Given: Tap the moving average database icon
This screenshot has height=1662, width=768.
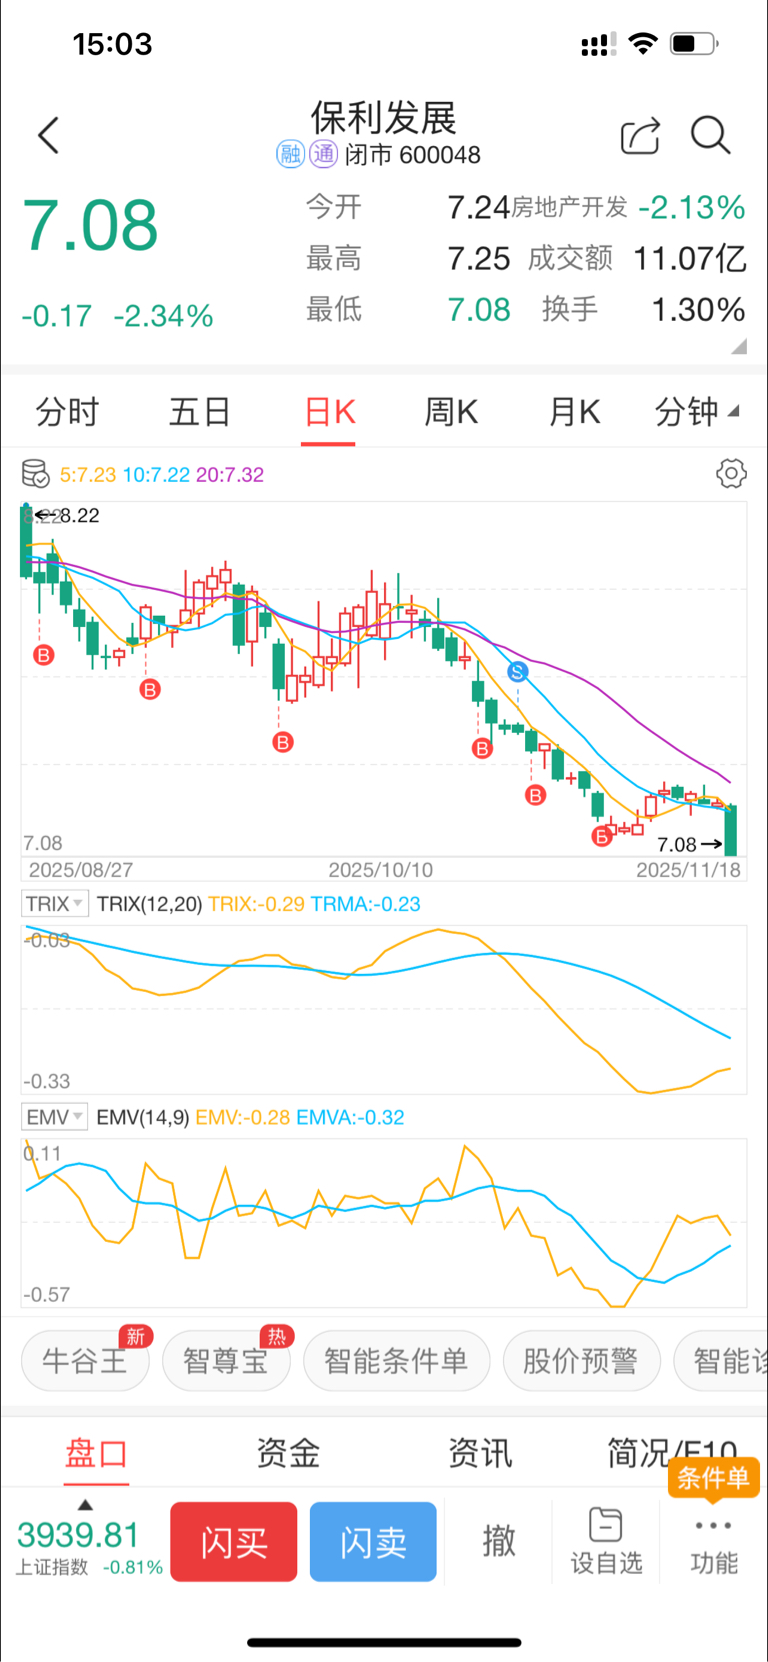Looking at the screenshot, I should coord(35,473).
